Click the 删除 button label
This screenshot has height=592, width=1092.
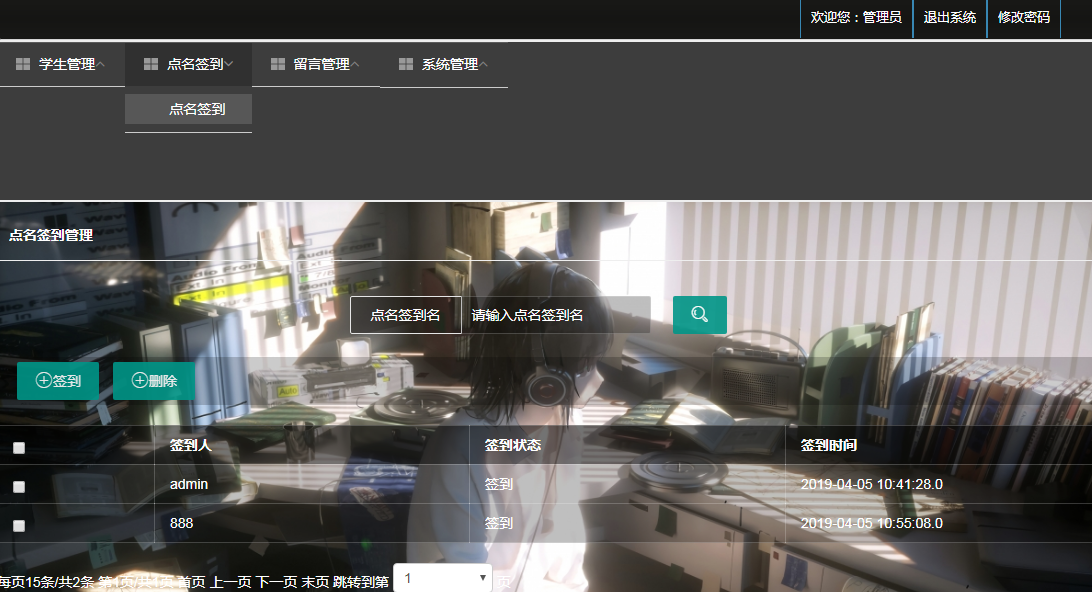pos(163,381)
